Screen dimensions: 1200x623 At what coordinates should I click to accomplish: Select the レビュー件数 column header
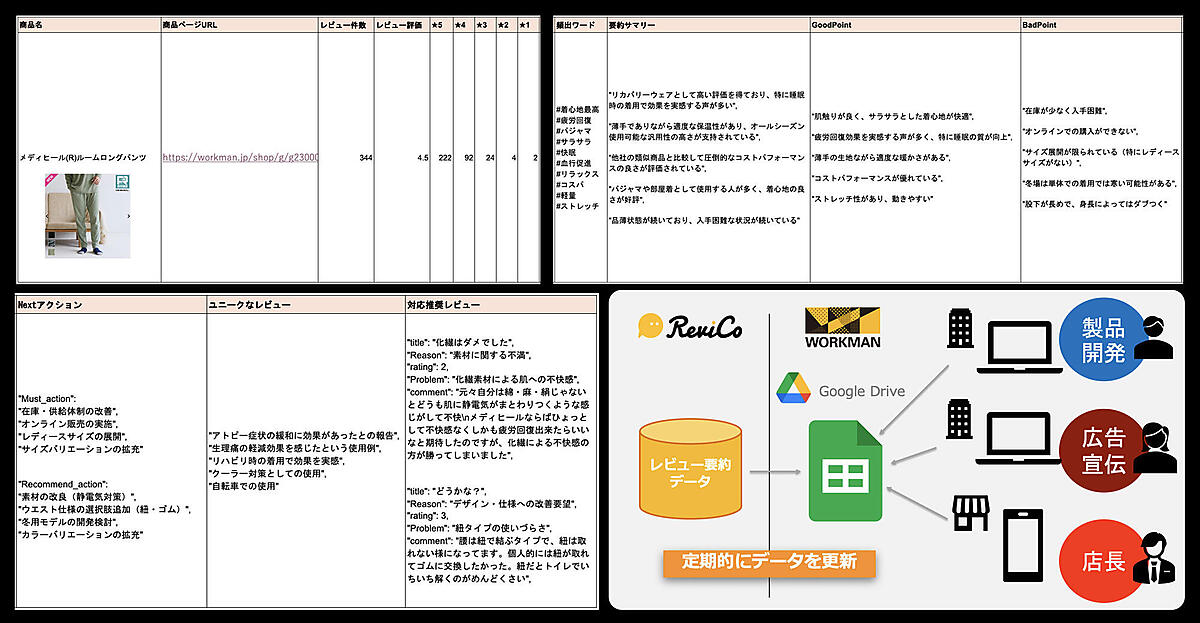coord(343,24)
